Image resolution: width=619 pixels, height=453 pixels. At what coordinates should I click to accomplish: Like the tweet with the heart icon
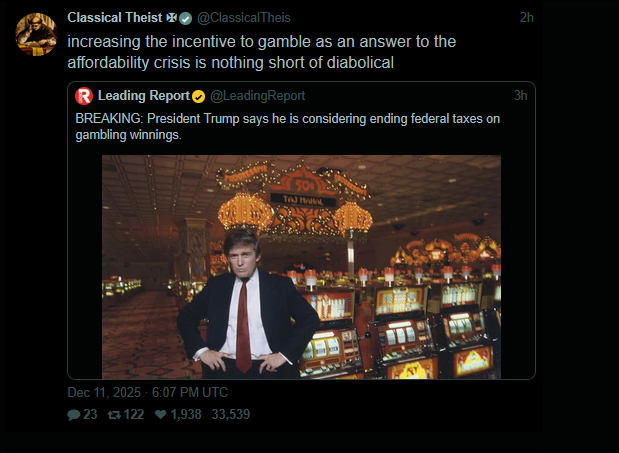pyautogui.click(x=159, y=416)
